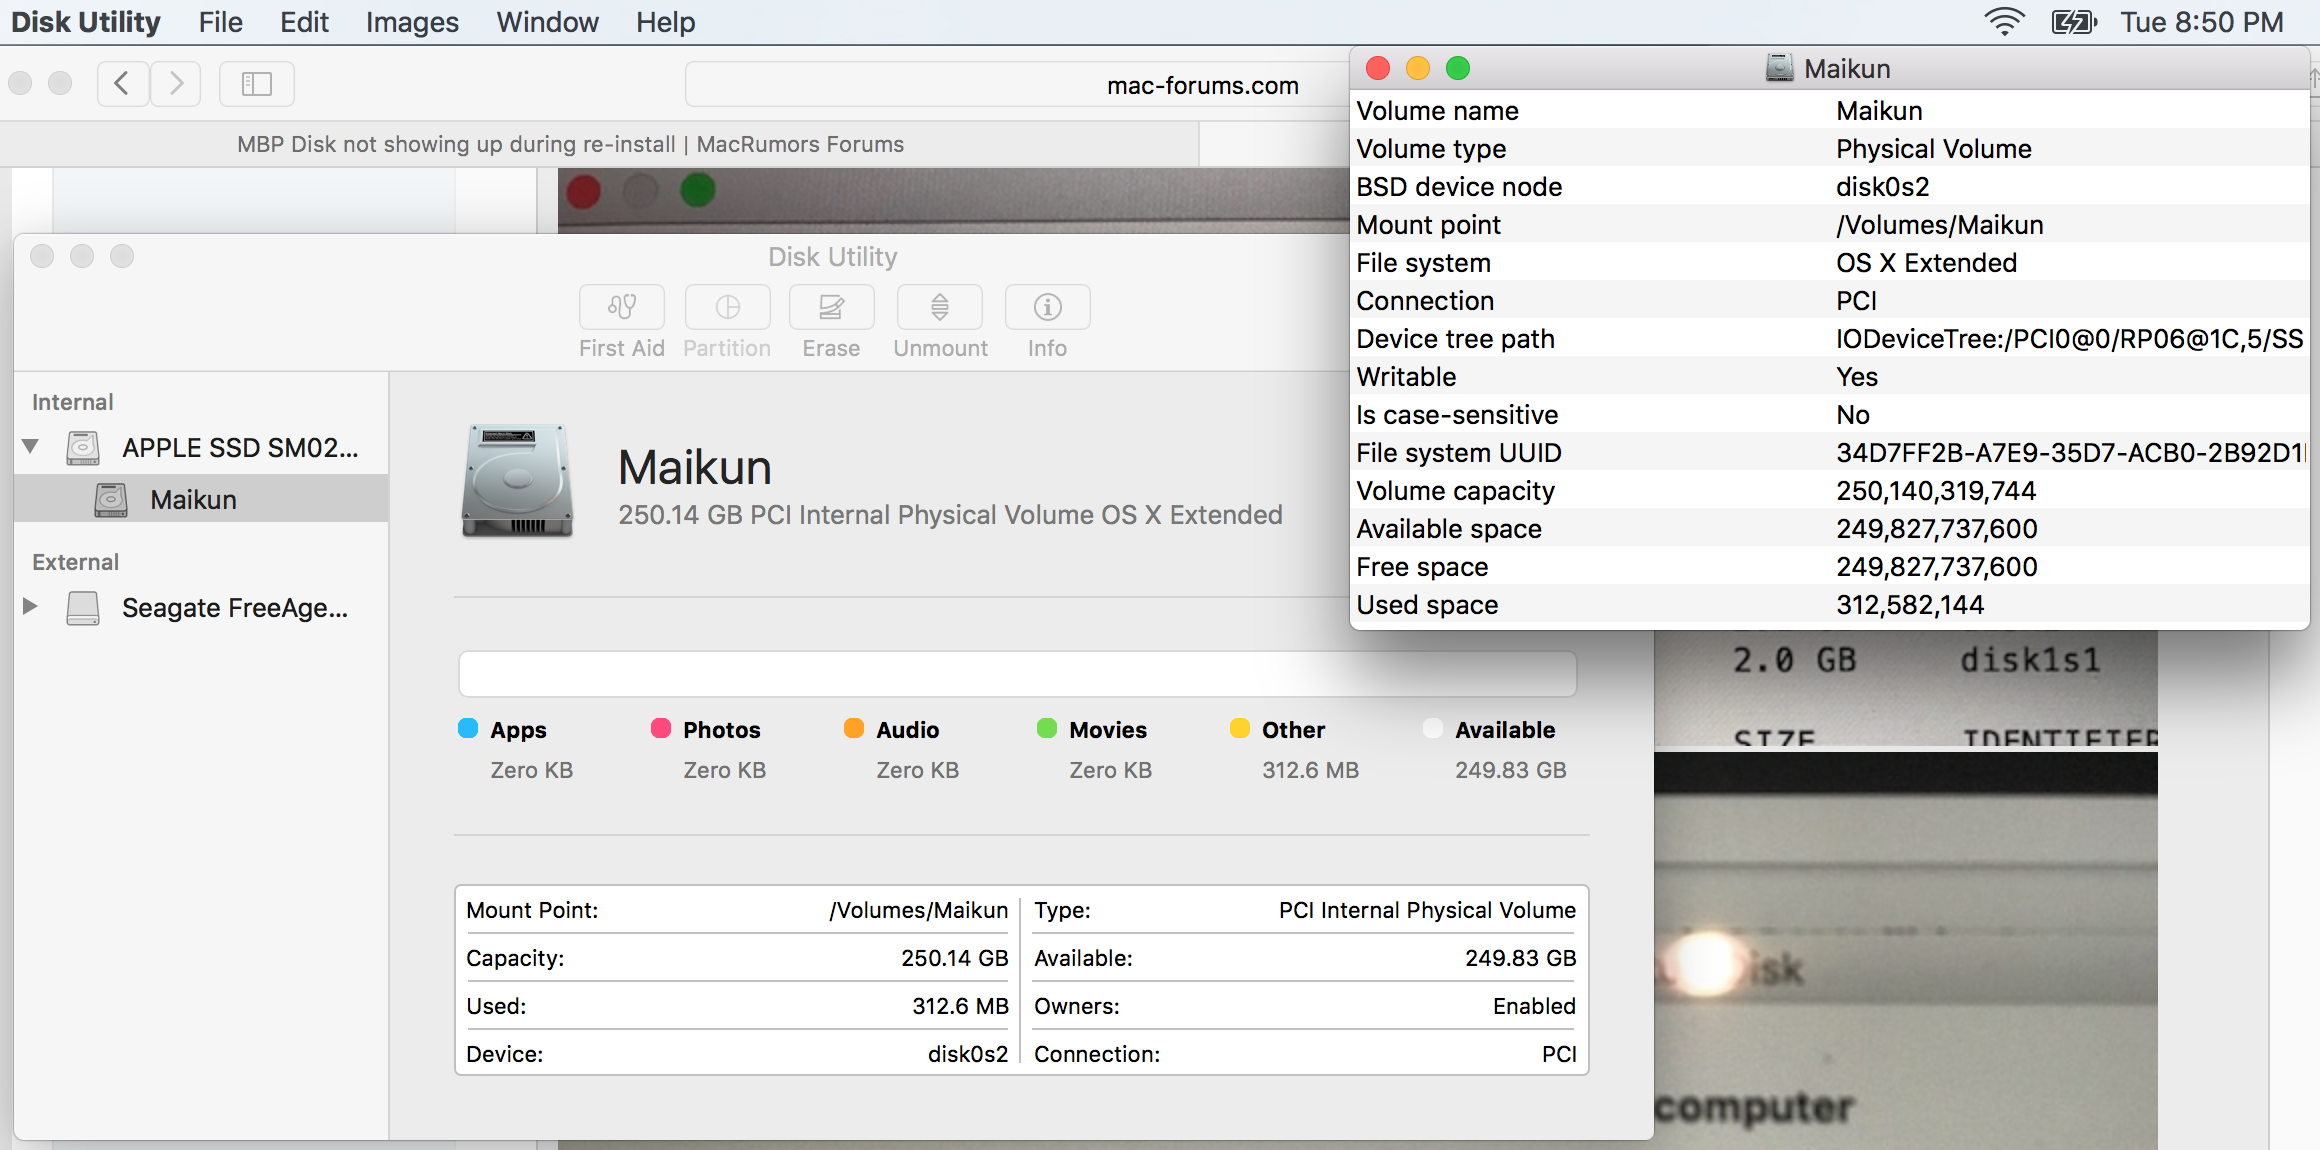Open the Edit menu
The image size is (2320, 1150).
[304, 22]
